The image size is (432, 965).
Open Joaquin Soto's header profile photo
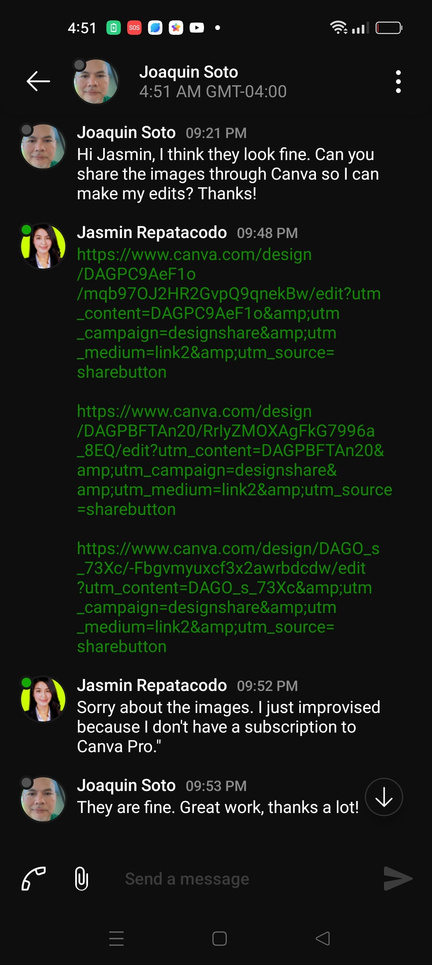pyautogui.click(x=96, y=81)
